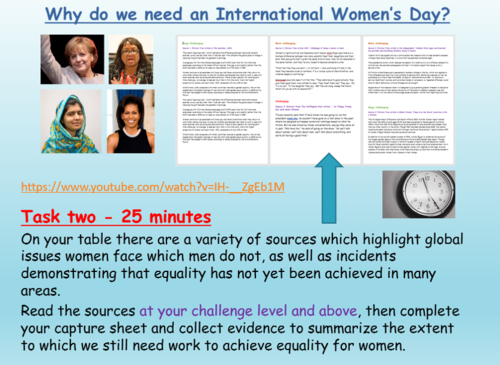Click the green heading on the third source page
500x365 pixels.
(378, 107)
